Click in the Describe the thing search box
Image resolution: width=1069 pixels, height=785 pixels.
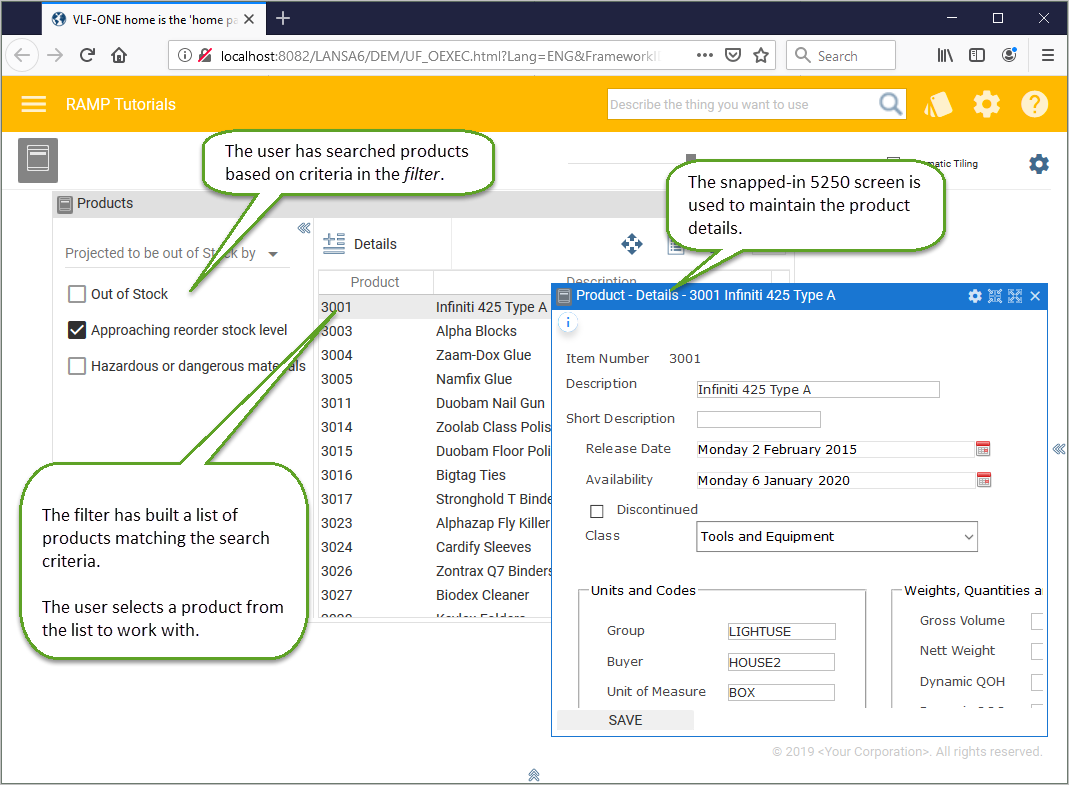click(742, 104)
